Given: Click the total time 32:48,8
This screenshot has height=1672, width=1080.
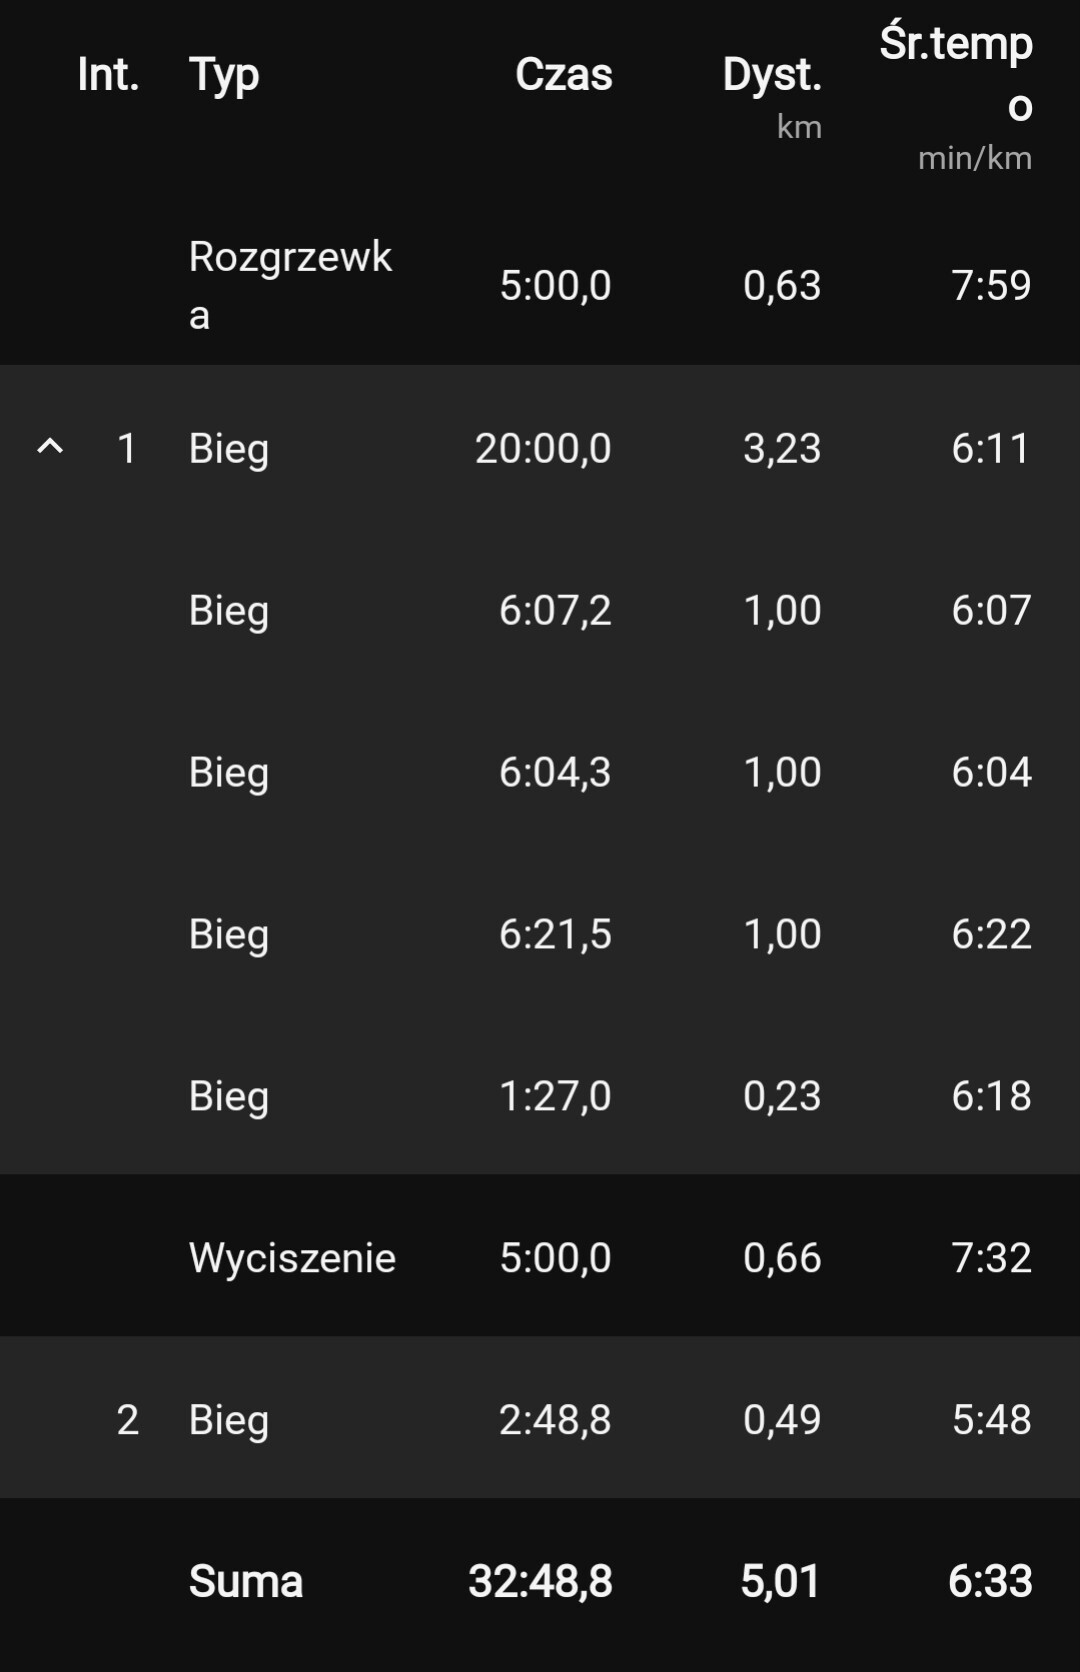Looking at the screenshot, I should point(540,1582).
